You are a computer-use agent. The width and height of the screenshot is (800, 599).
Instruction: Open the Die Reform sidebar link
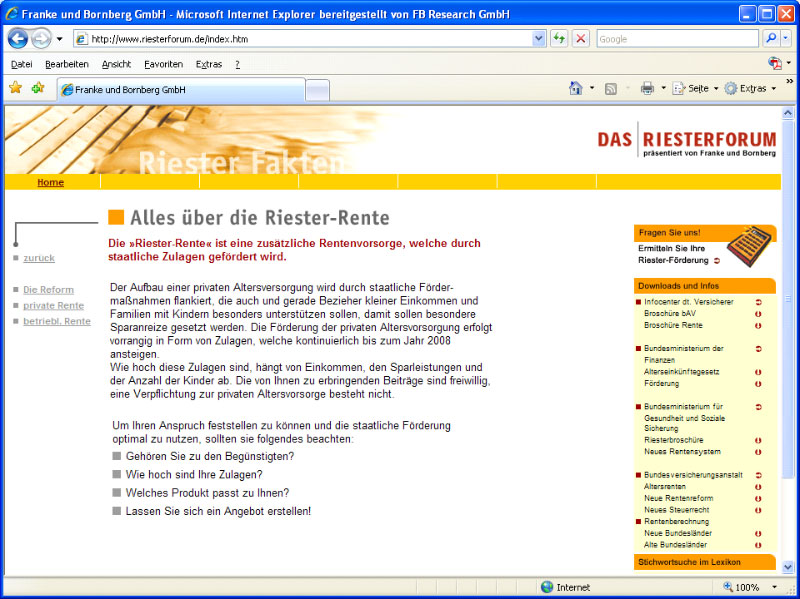(x=48, y=290)
